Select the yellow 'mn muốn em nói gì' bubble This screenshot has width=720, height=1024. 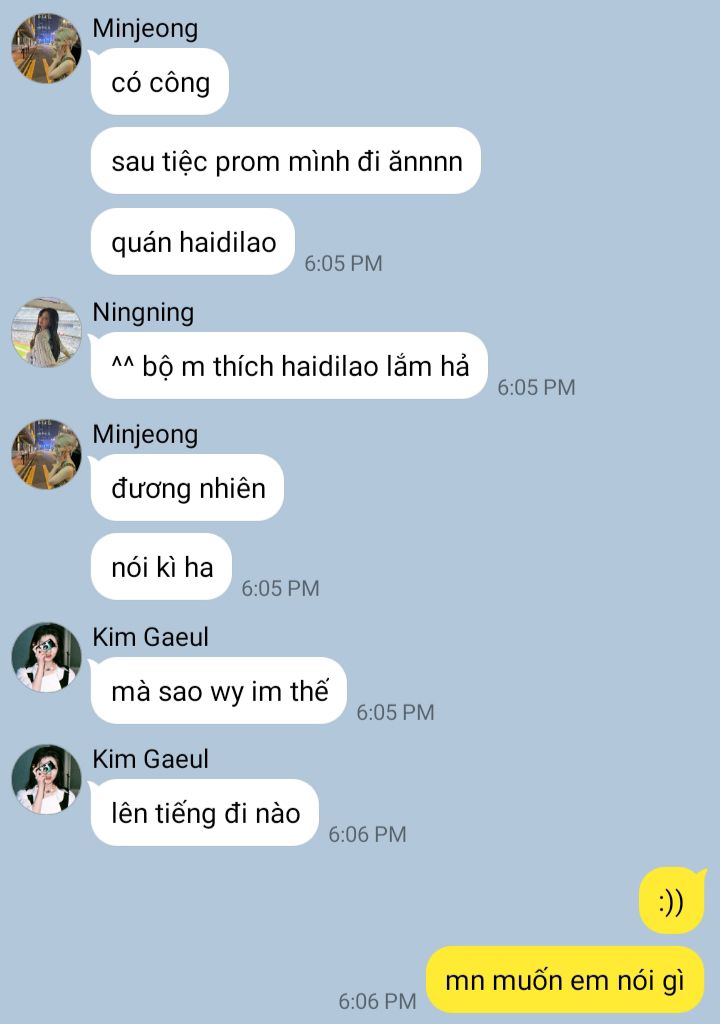tap(566, 980)
